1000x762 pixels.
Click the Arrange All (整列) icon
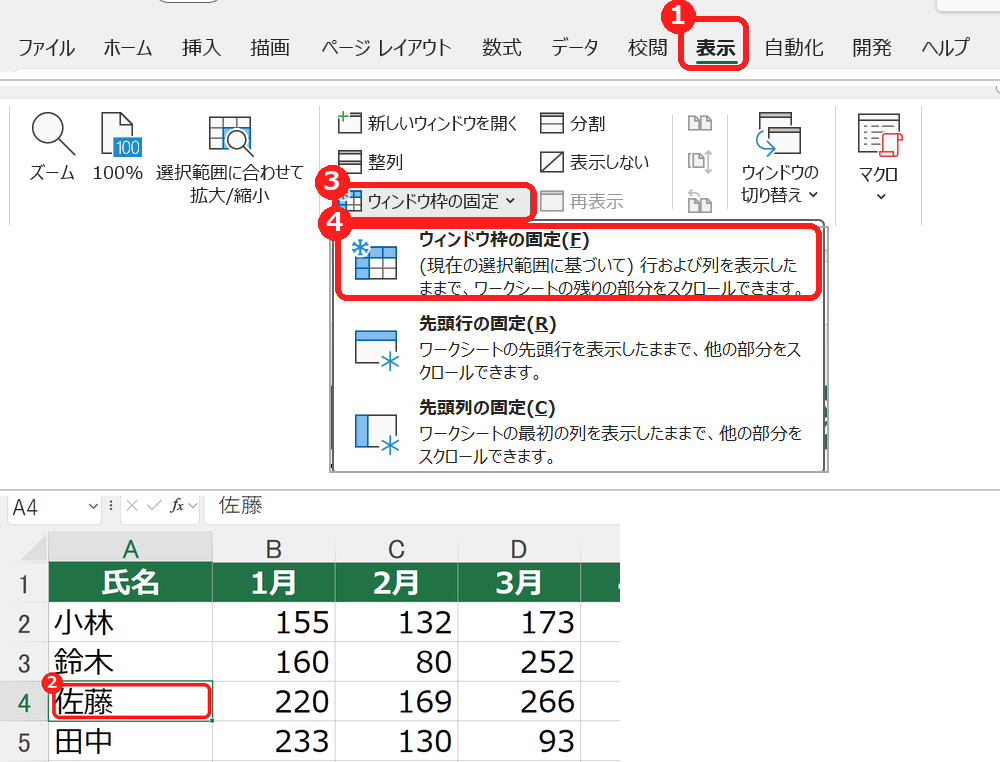click(x=349, y=162)
